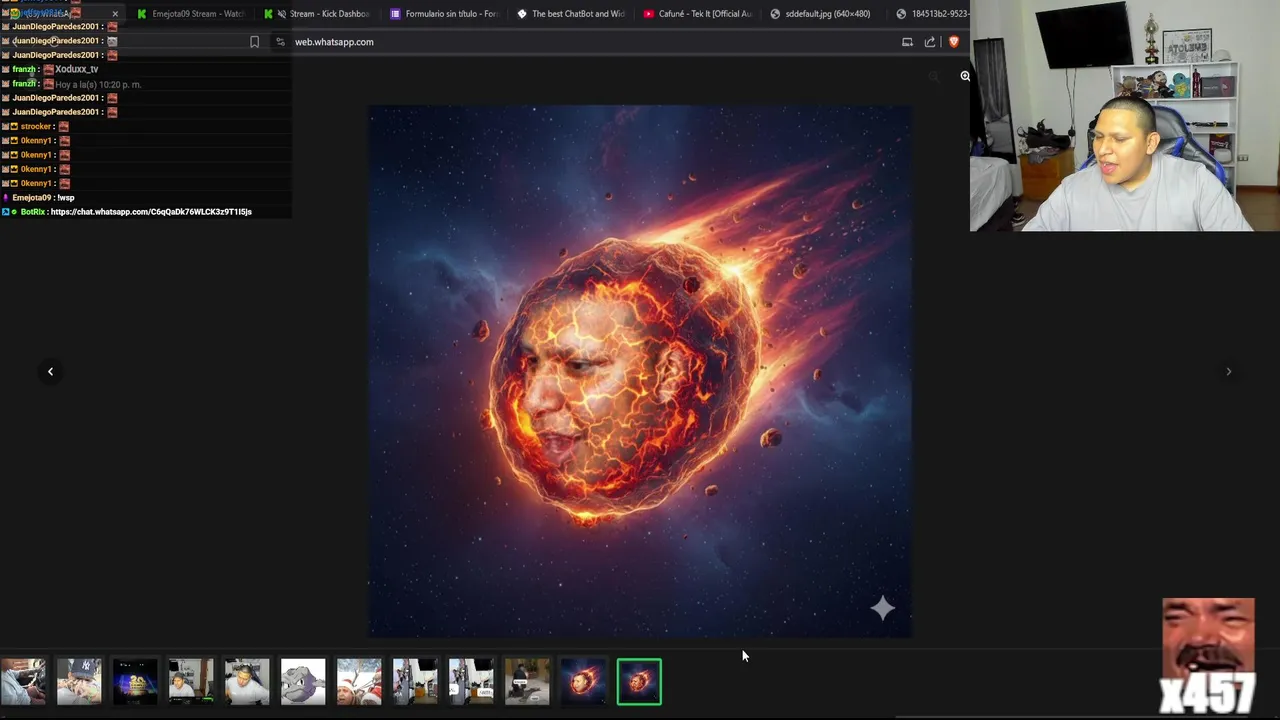1280x720 pixels.
Task: Switch to Stream - Kick Dashboard tab
Action: tap(320, 14)
